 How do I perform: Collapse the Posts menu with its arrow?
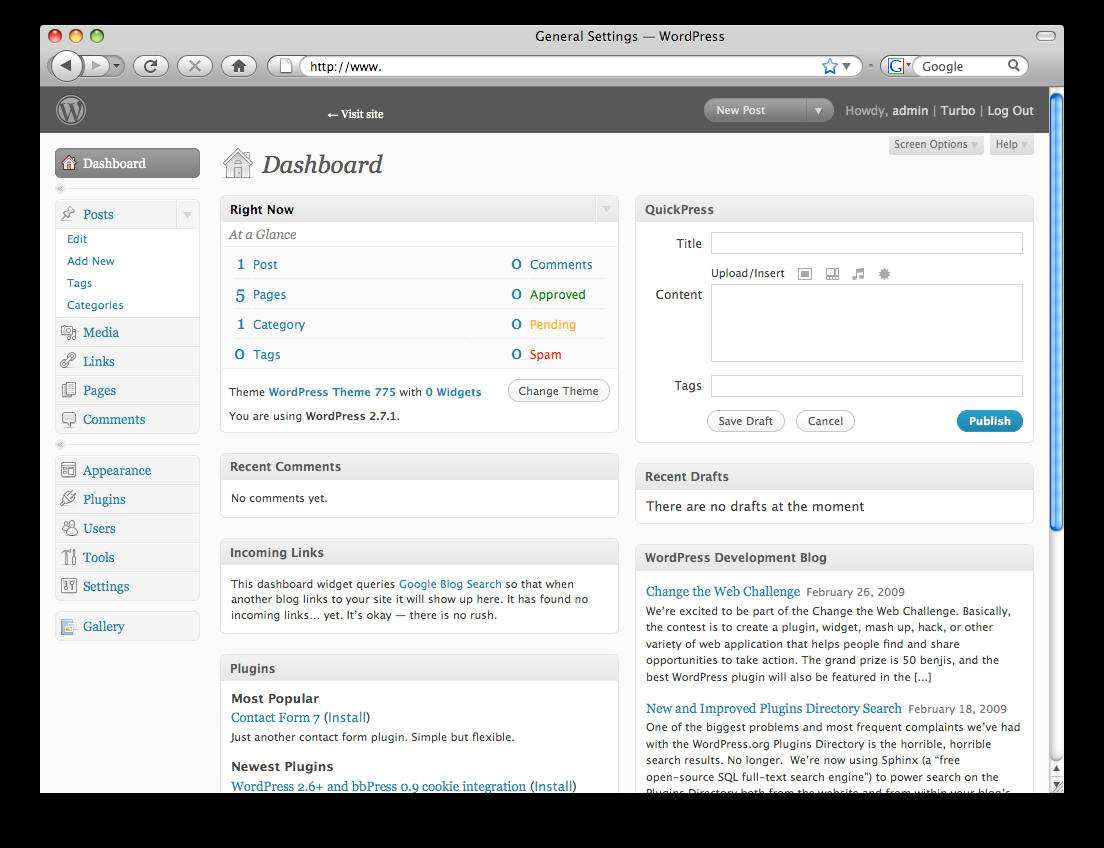click(187, 214)
